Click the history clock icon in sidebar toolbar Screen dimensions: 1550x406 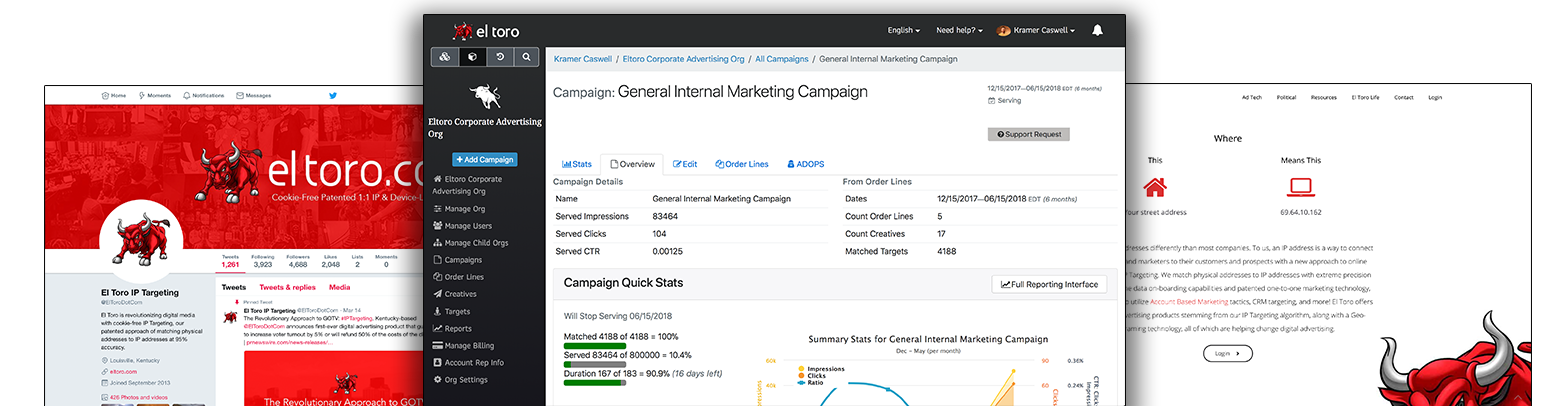point(499,58)
